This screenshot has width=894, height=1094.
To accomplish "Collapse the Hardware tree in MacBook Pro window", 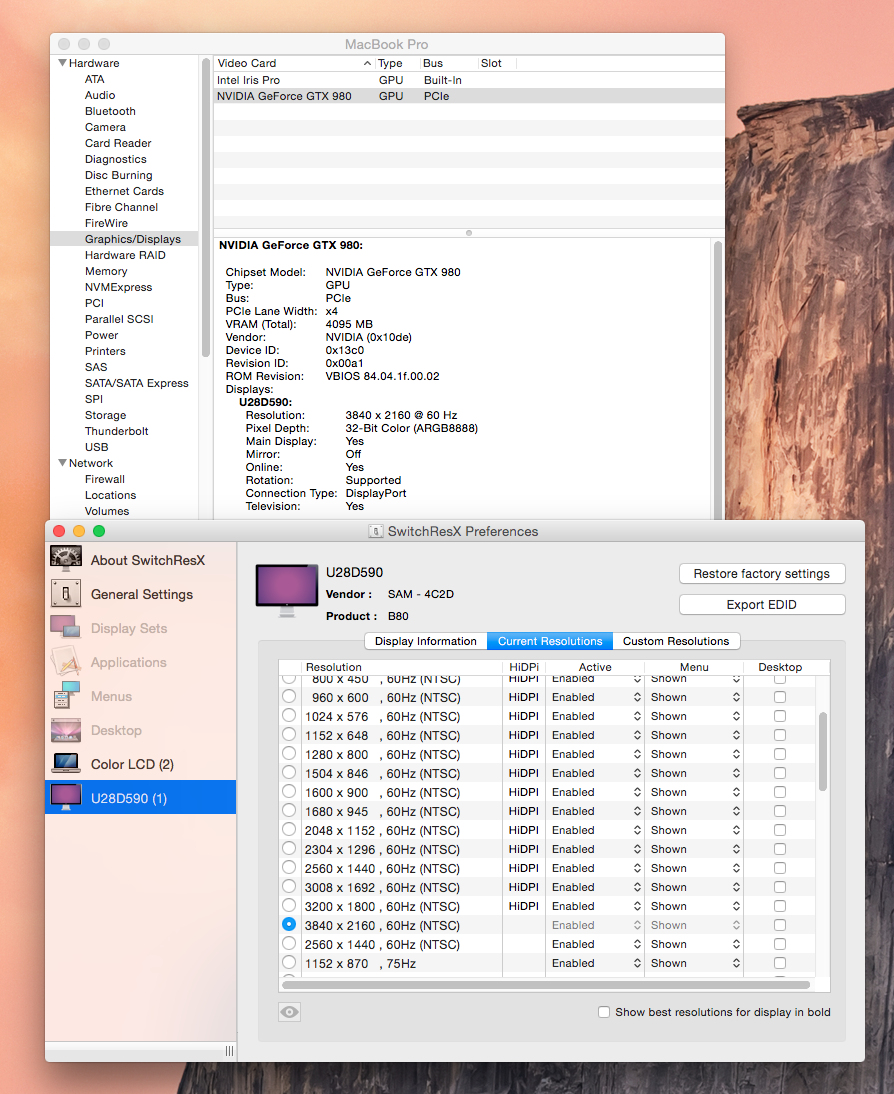I will (x=63, y=63).
